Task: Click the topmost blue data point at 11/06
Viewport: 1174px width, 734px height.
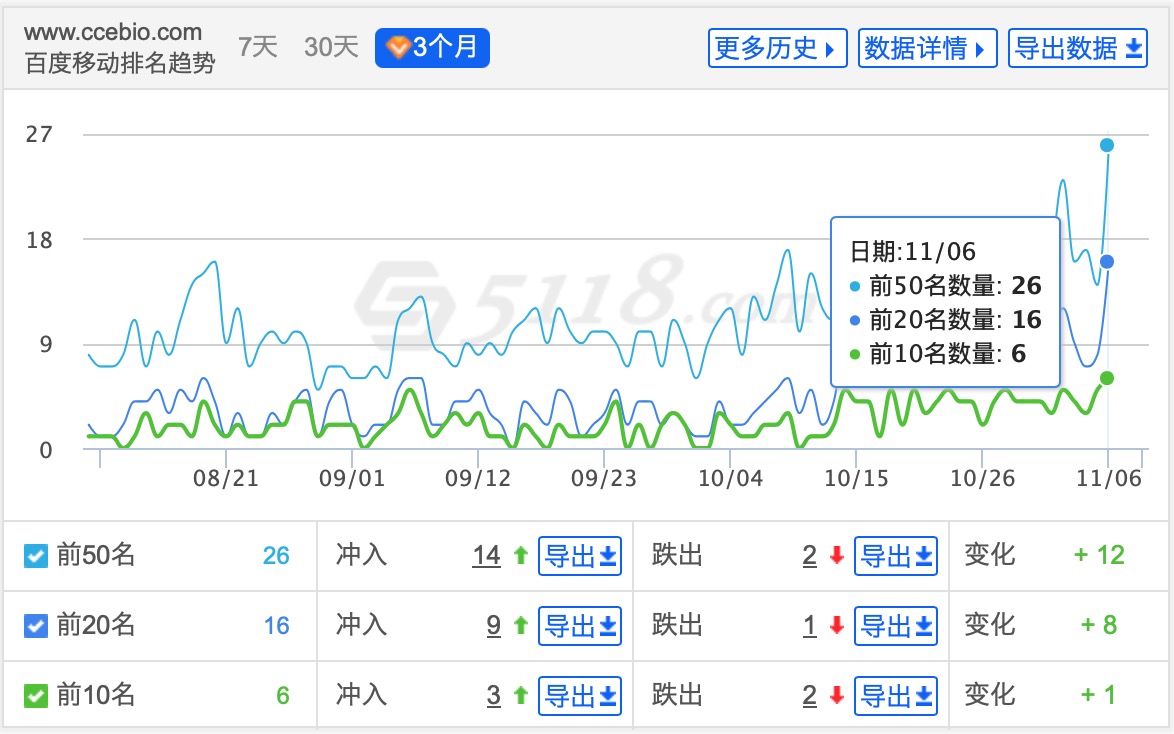Action: (1106, 145)
